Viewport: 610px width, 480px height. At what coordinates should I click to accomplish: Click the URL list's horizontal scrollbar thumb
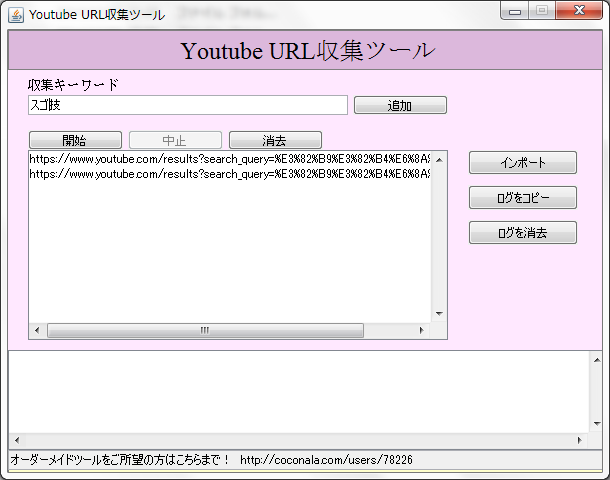[205, 331]
